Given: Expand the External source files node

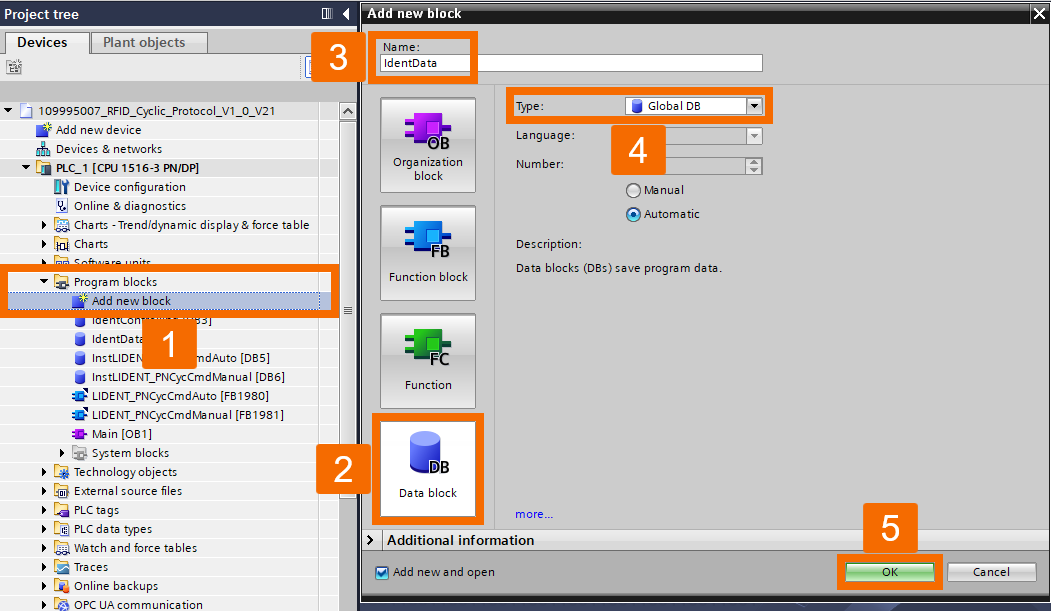Looking at the screenshot, I should [x=44, y=491].
